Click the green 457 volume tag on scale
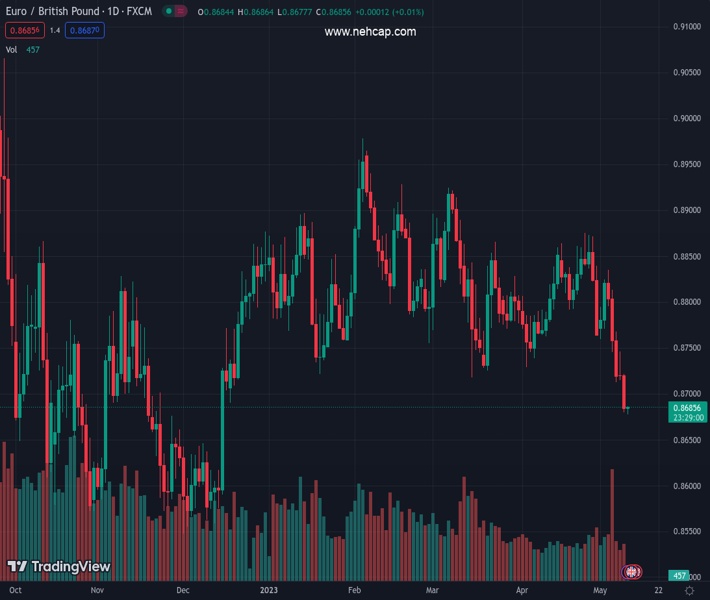This screenshot has height=600, width=710. 680,576
